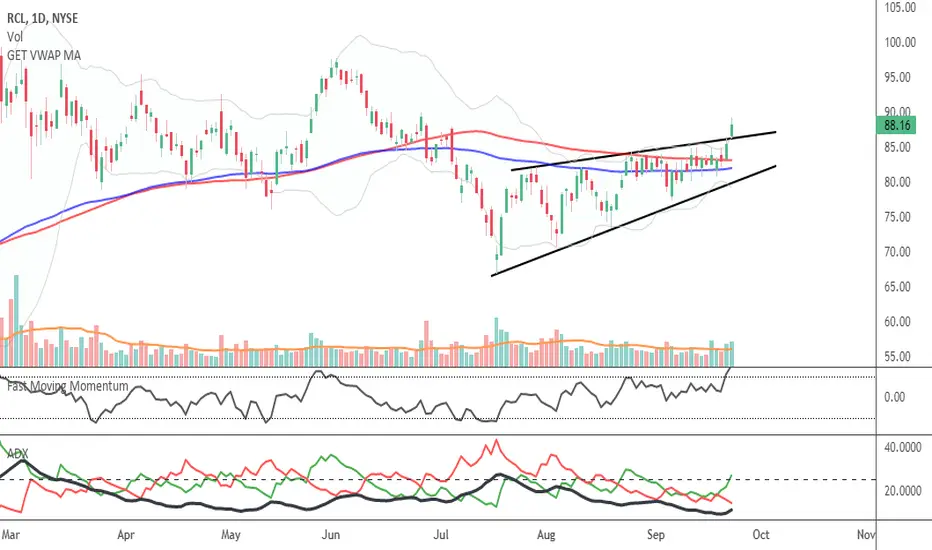This screenshot has height=550, width=932.
Task: Click the Apr date axis label
Action: click(x=126, y=535)
